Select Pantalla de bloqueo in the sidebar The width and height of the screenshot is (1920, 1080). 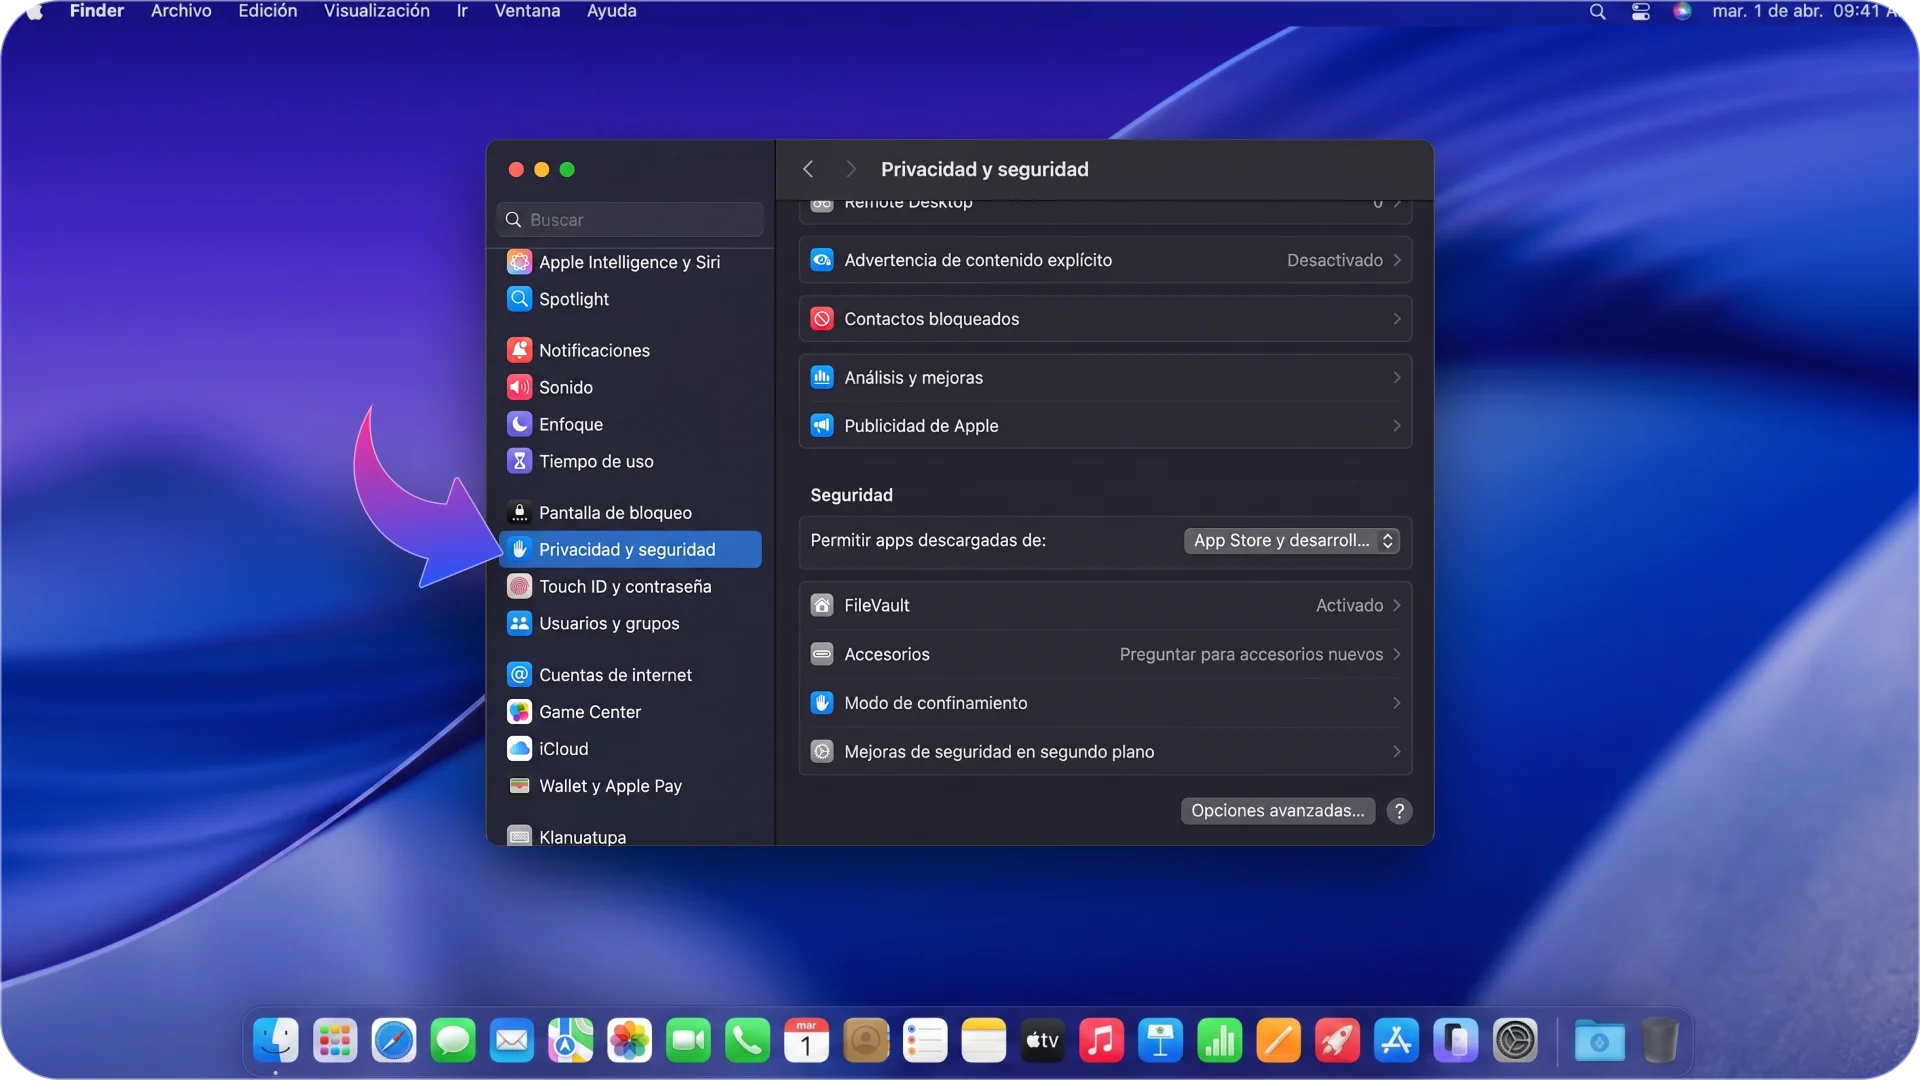[630, 512]
